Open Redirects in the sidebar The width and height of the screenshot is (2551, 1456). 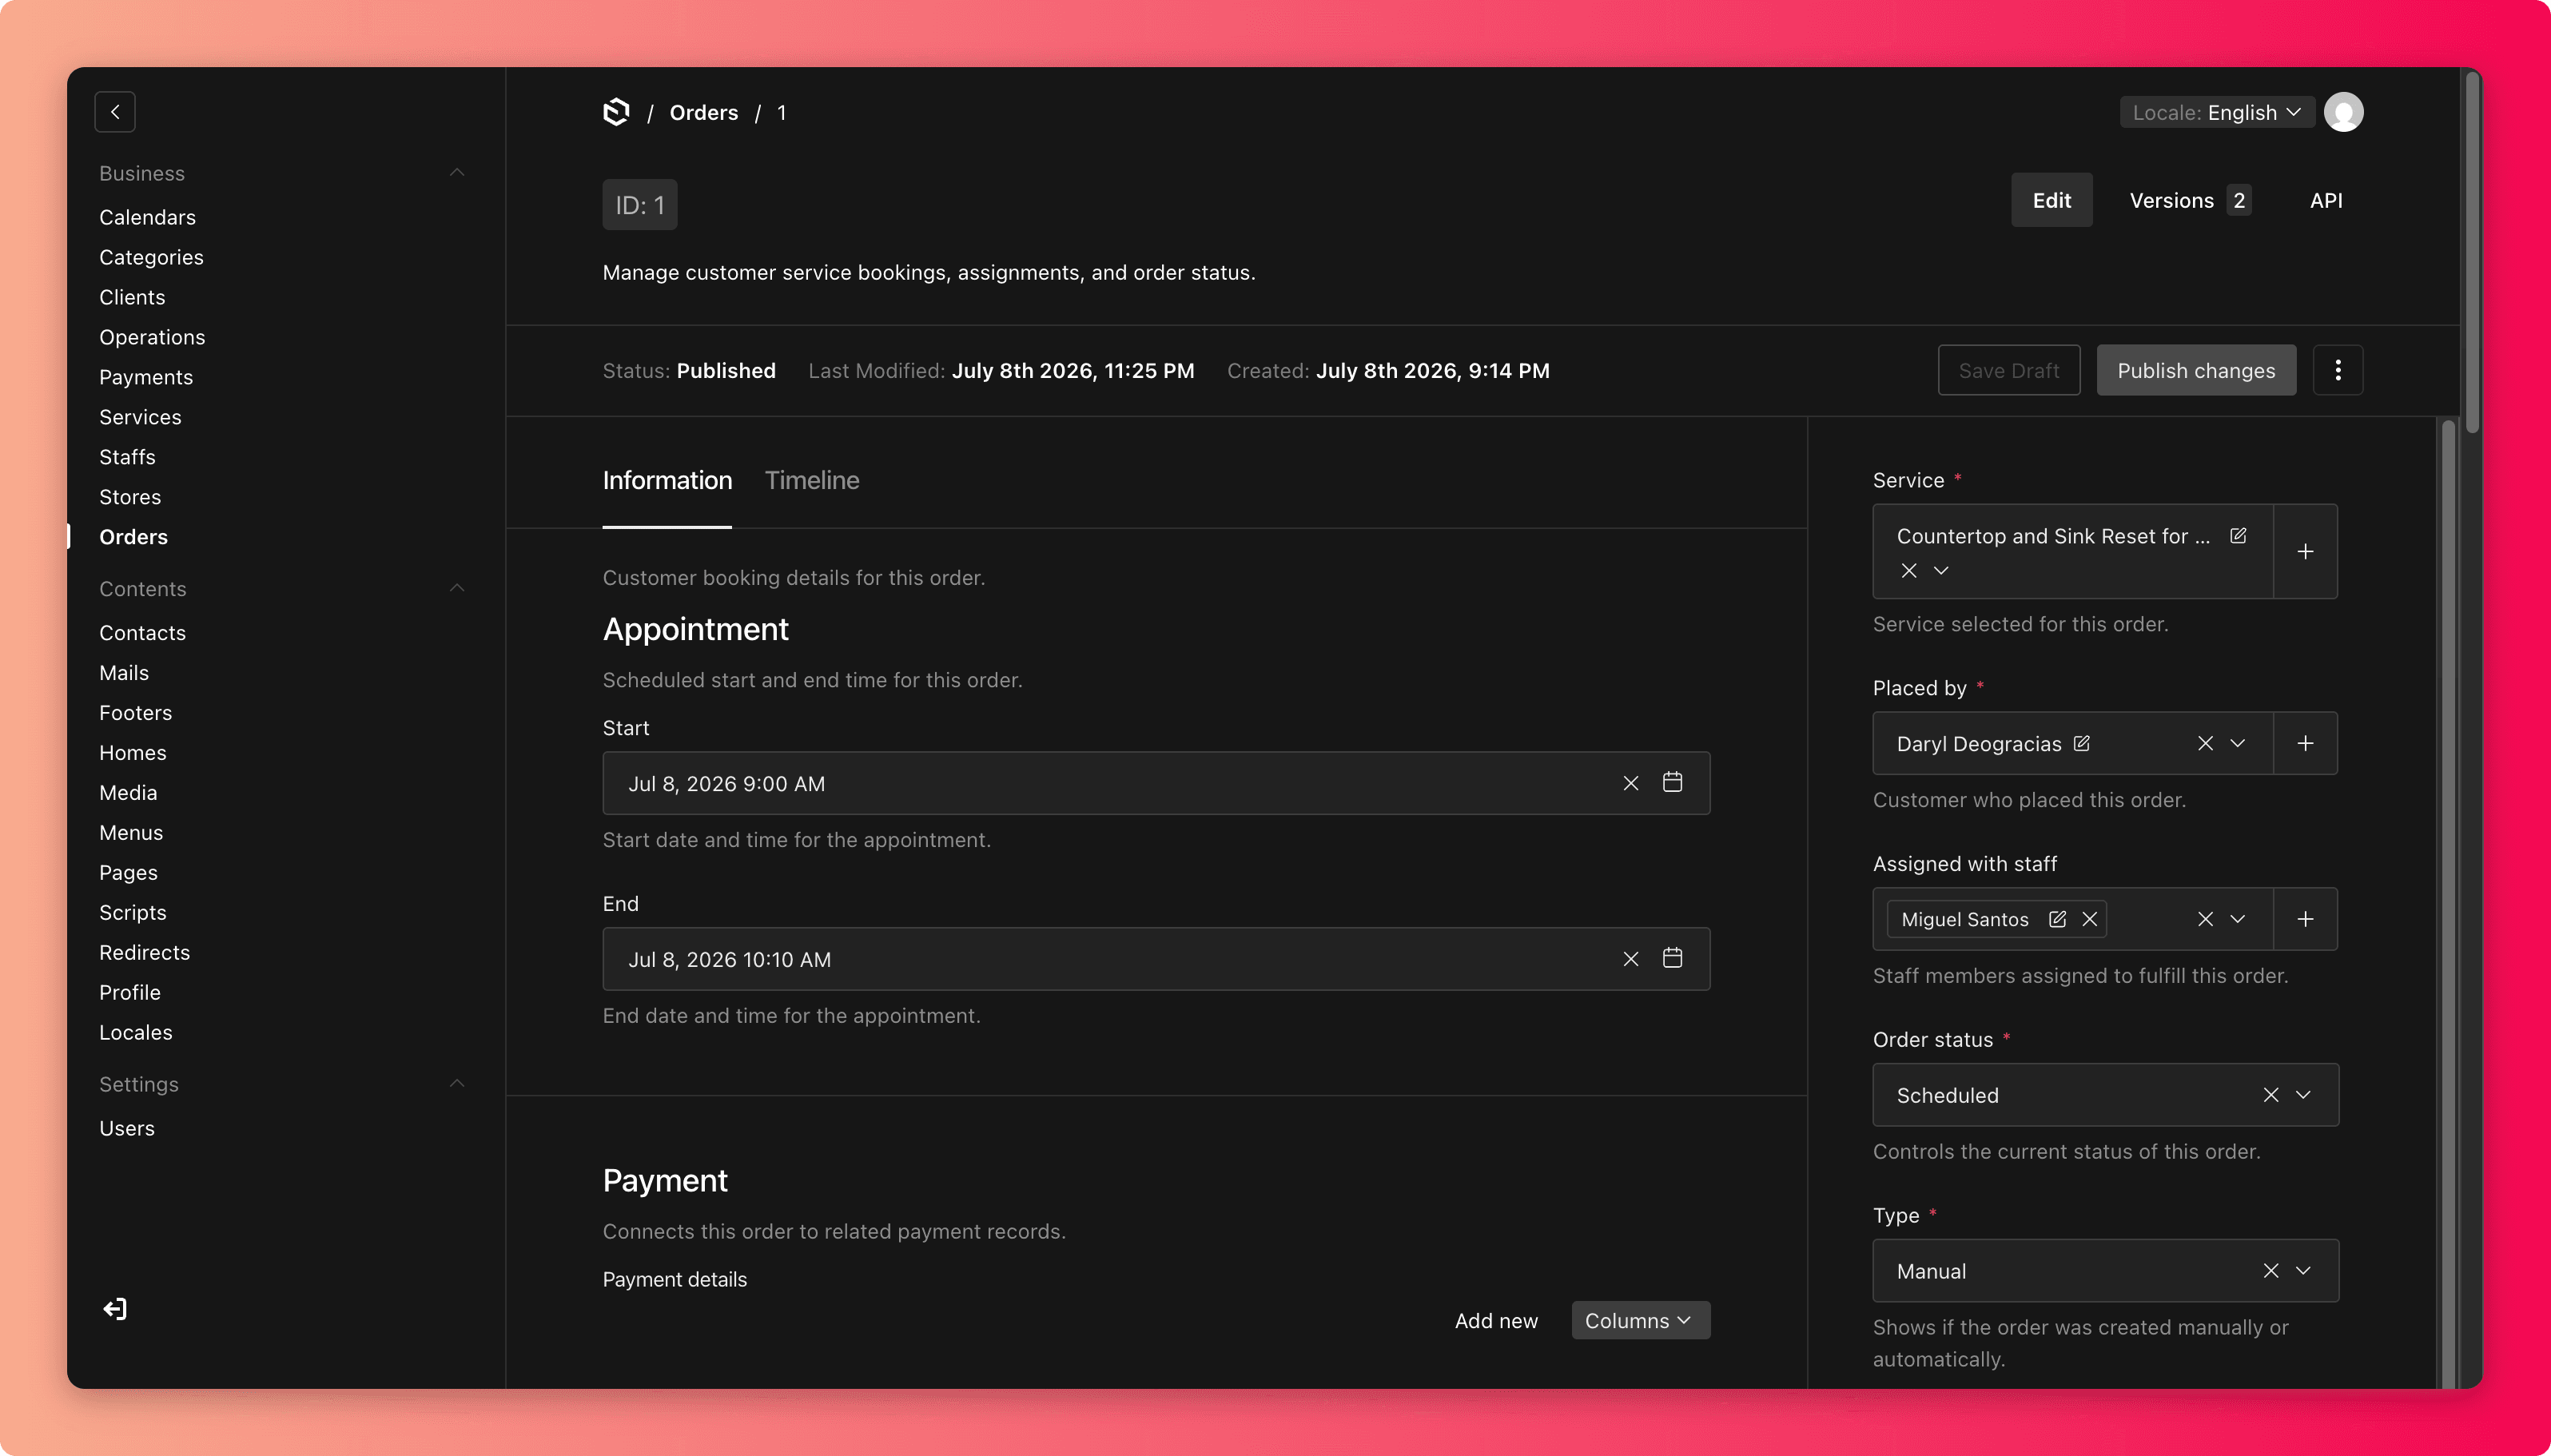[x=144, y=952]
